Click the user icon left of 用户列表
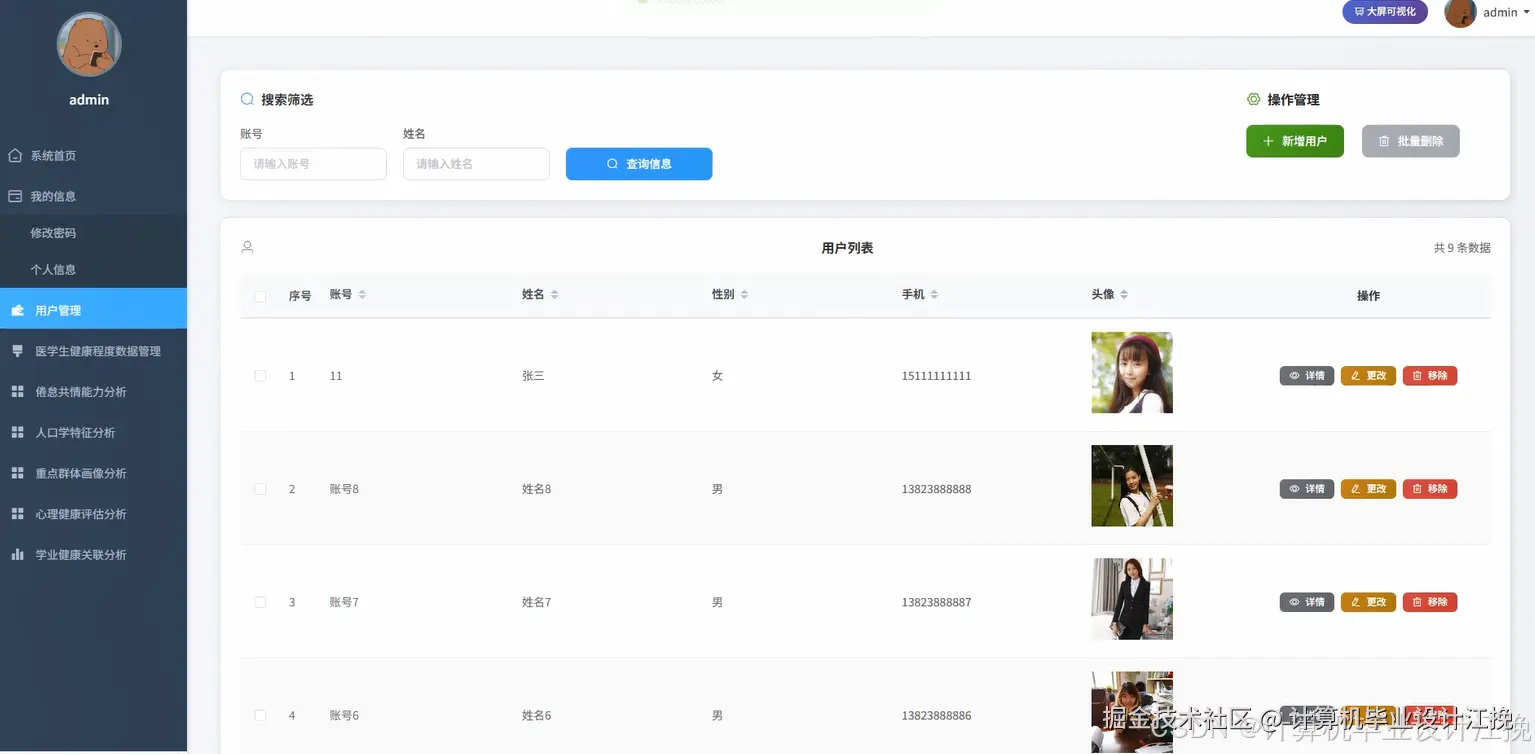The width and height of the screenshot is (1535, 754). 247,247
